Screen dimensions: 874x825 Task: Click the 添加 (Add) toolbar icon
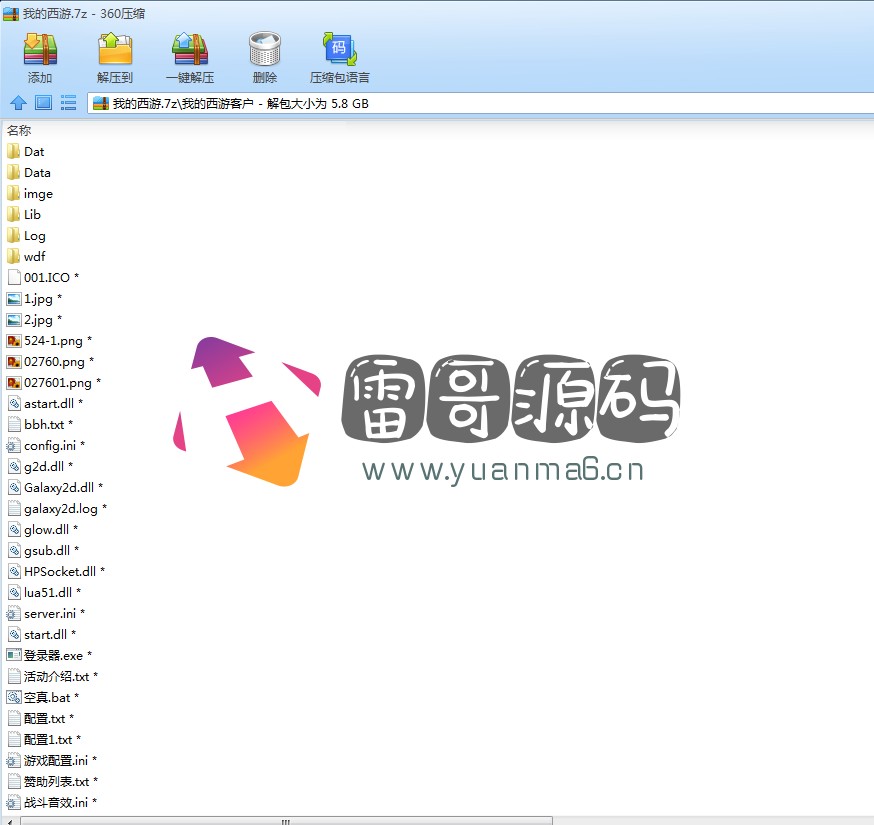coord(40,49)
